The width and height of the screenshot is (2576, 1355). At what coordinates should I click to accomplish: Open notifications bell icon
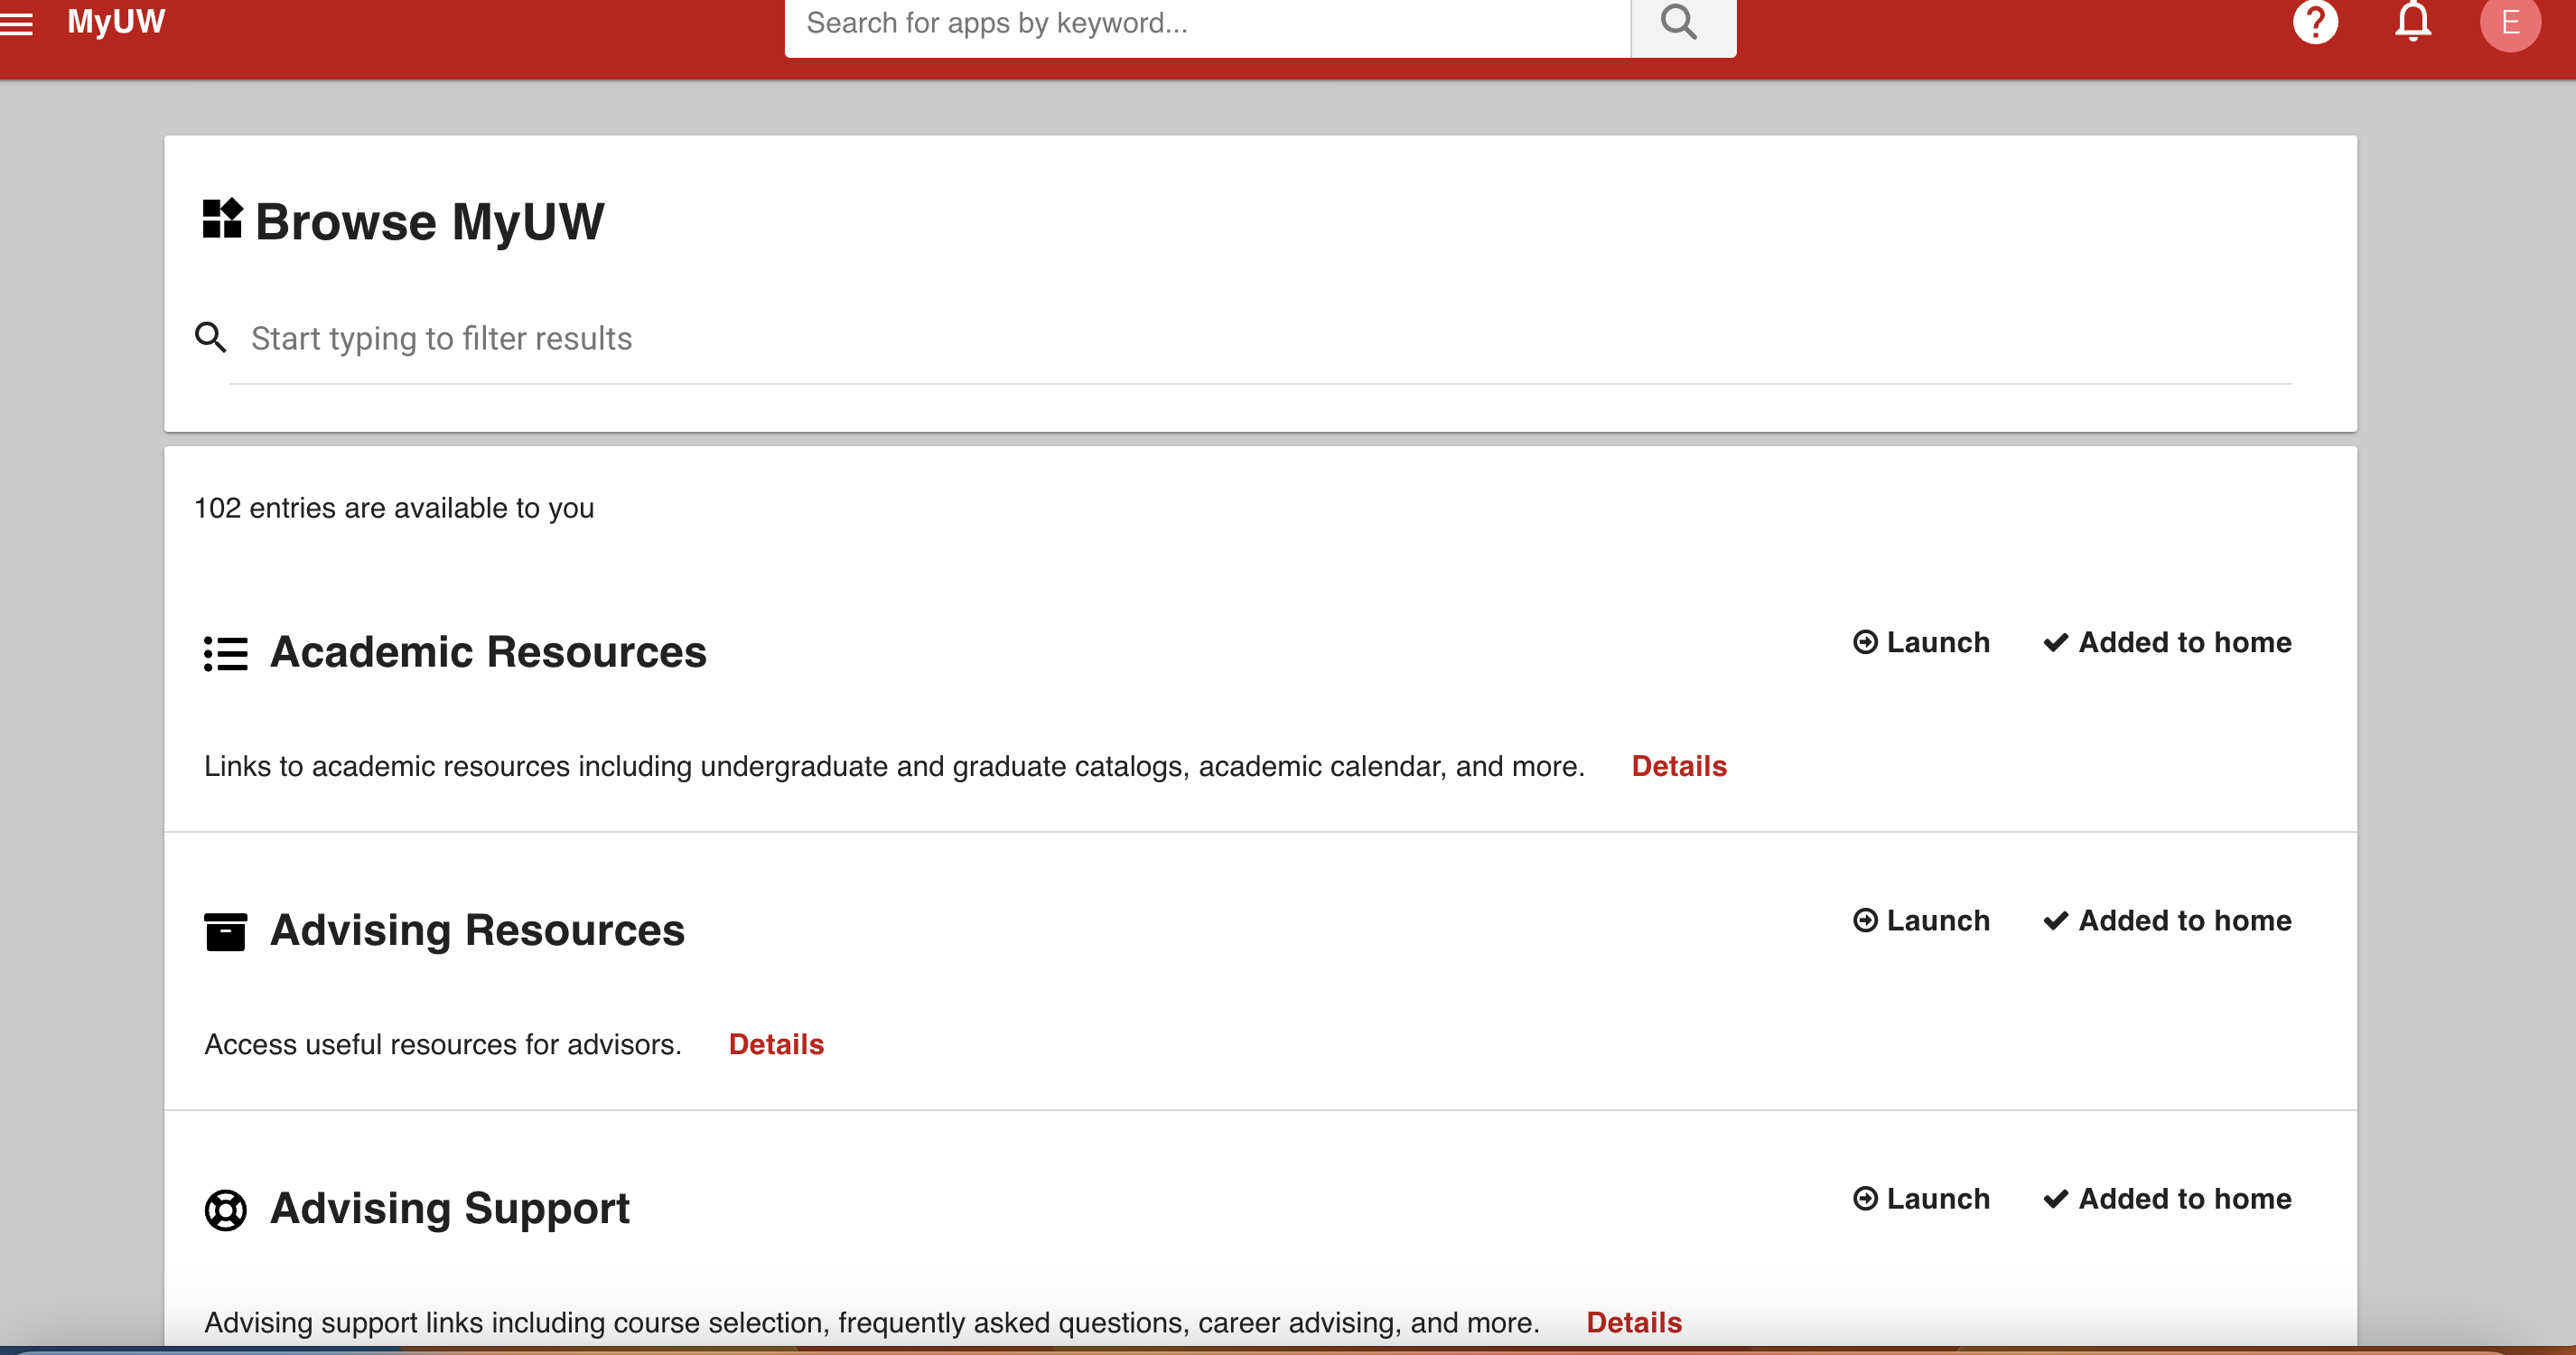[x=2412, y=22]
